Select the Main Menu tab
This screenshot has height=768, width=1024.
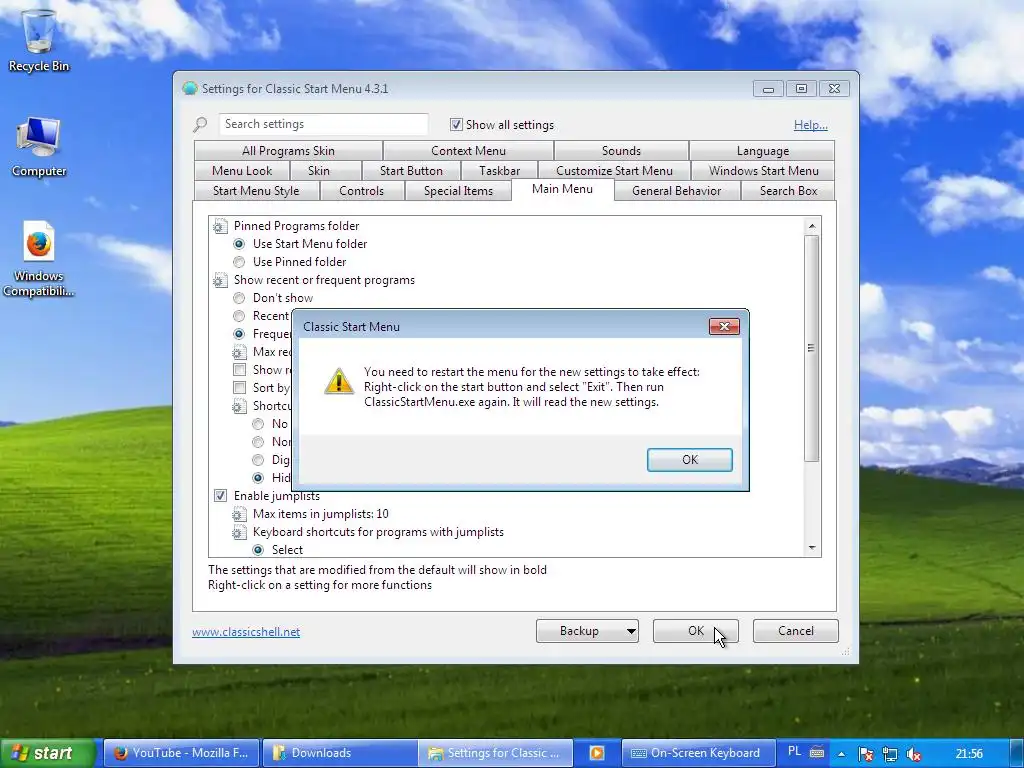[x=562, y=189]
